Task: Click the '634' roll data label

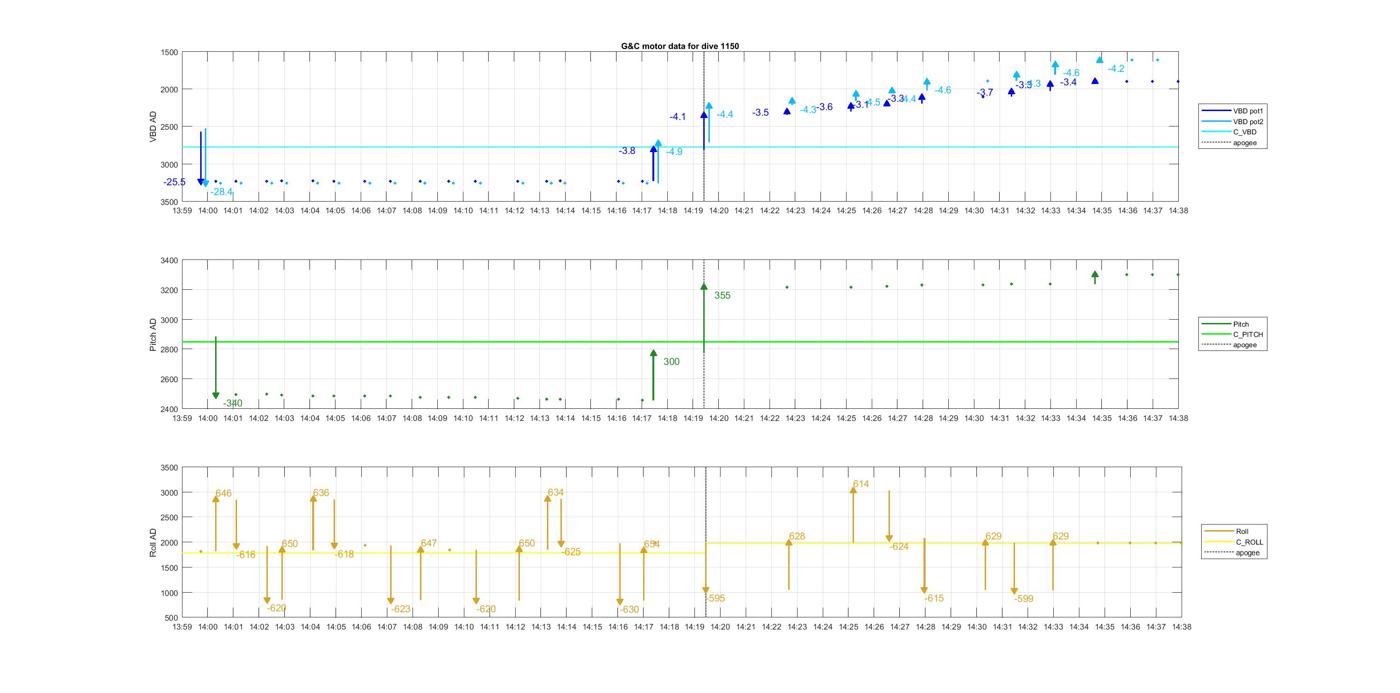Action: [x=556, y=493]
